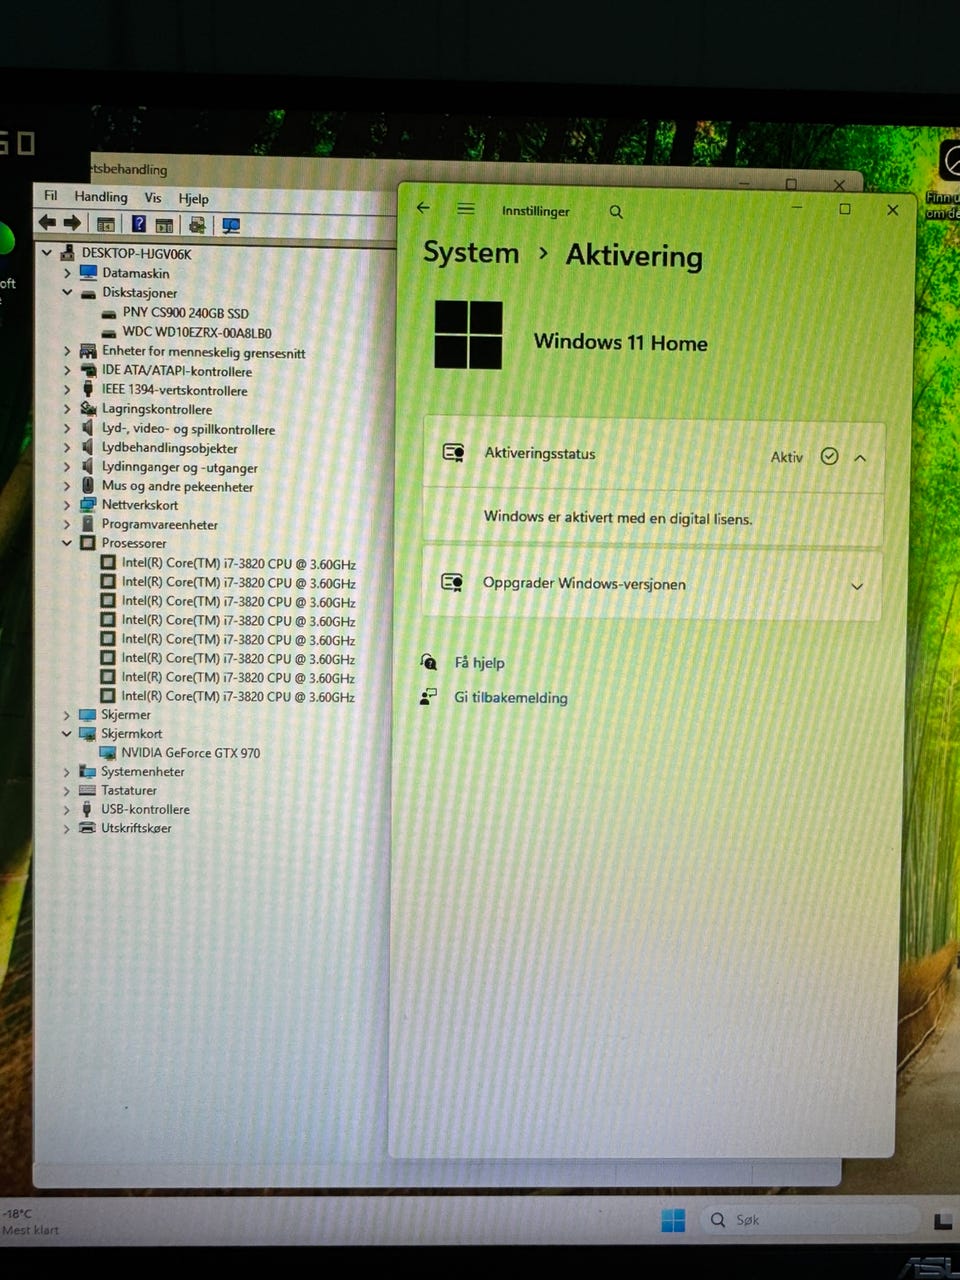
Task: Open the Handling menu
Action: (101, 197)
